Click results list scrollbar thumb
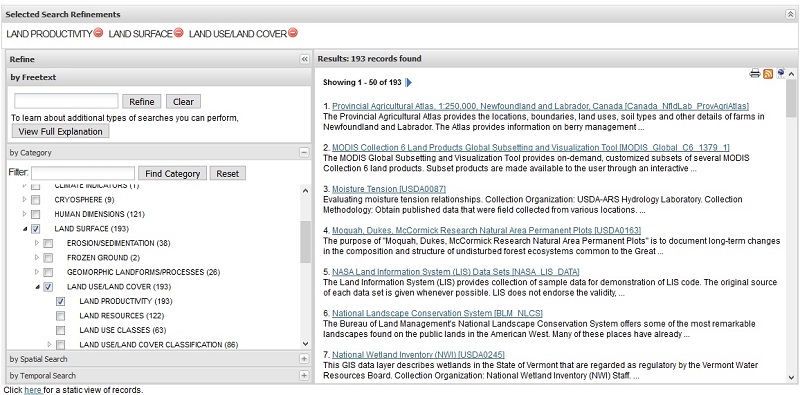 [x=791, y=97]
